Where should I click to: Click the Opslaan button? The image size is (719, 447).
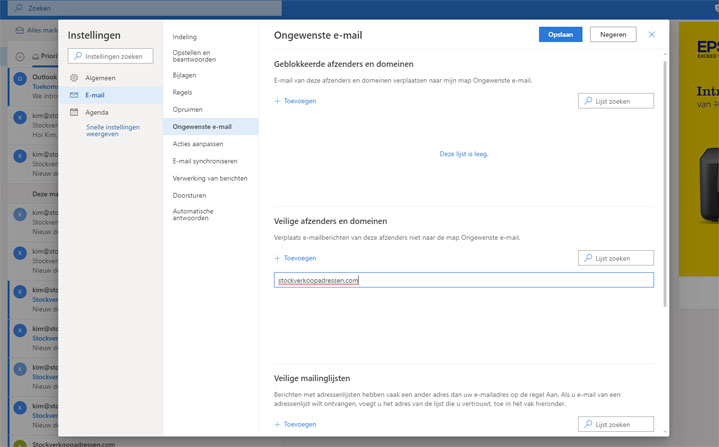(x=560, y=34)
